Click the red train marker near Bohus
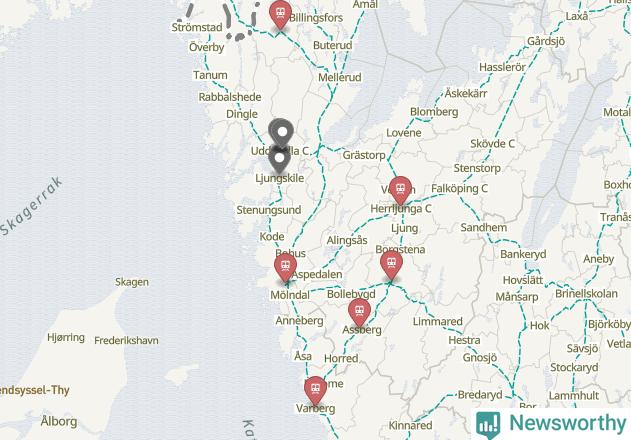Screen dimensions: 631x440 285,268
